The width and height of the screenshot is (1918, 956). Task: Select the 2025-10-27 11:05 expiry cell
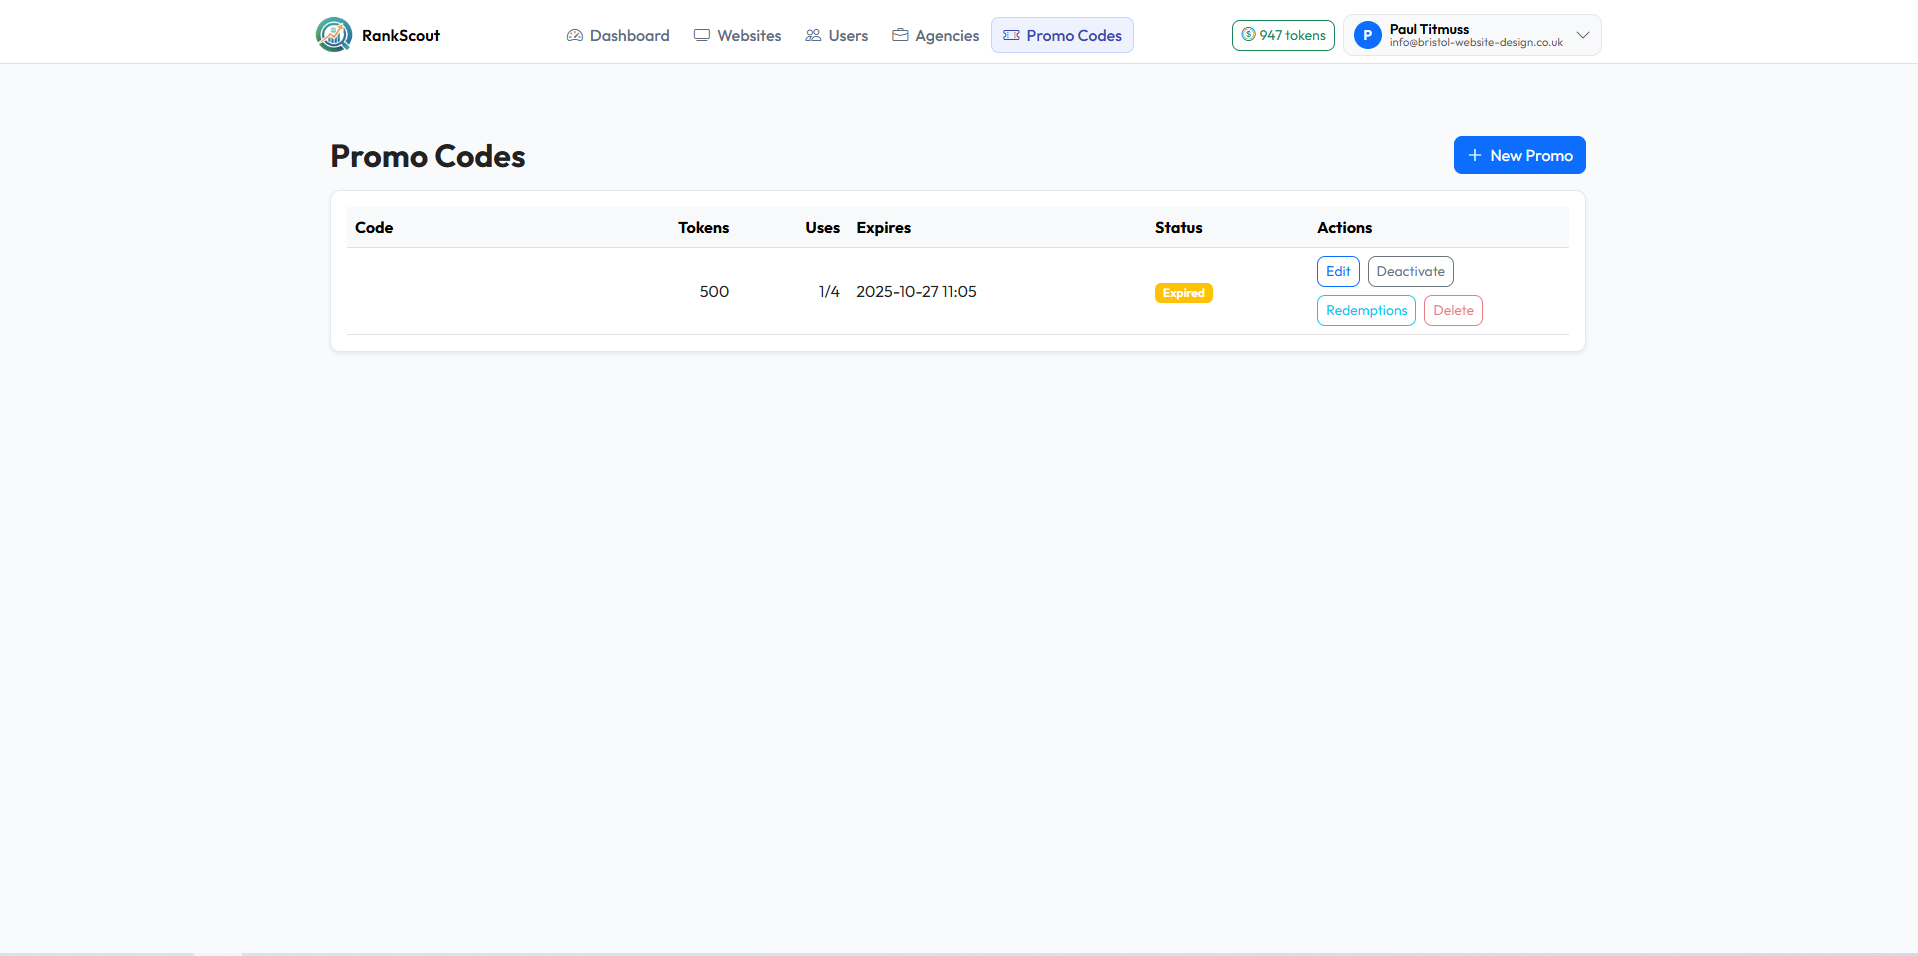point(916,292)
